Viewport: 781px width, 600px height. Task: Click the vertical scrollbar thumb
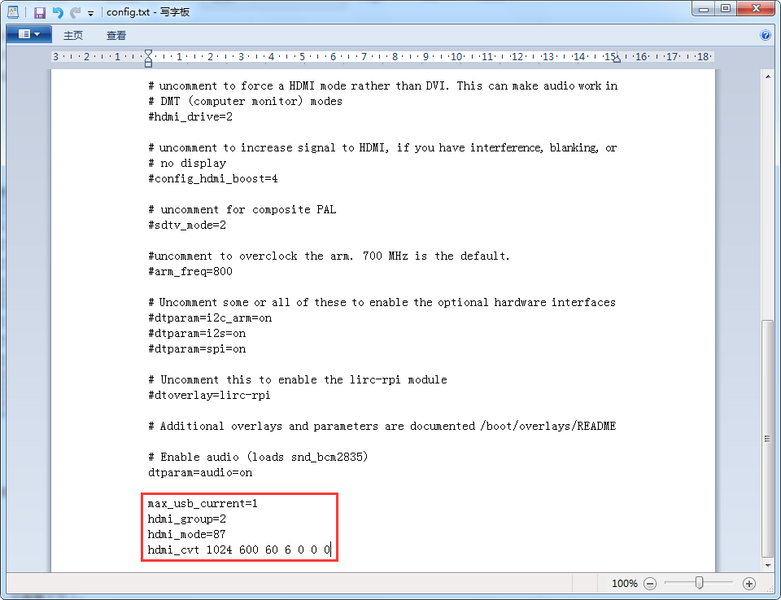(768, 439)
